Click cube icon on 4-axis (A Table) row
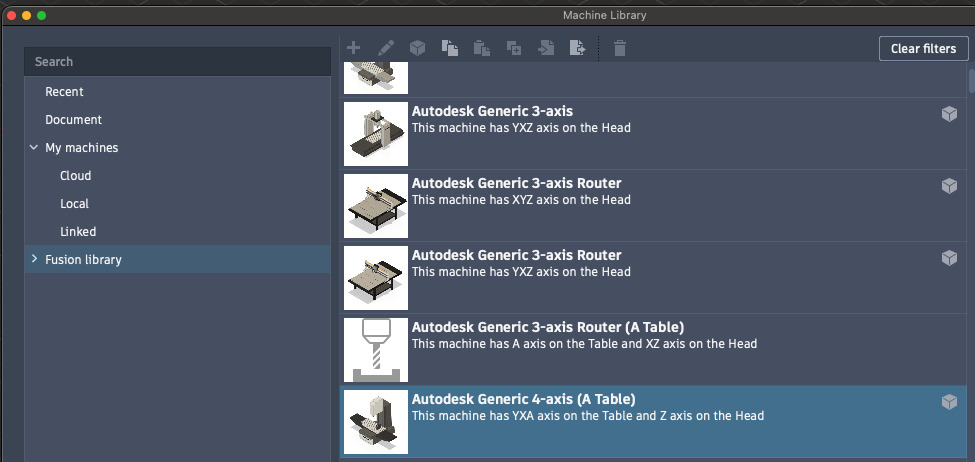The height and width of the screenshot is (462, 975). 949,402
